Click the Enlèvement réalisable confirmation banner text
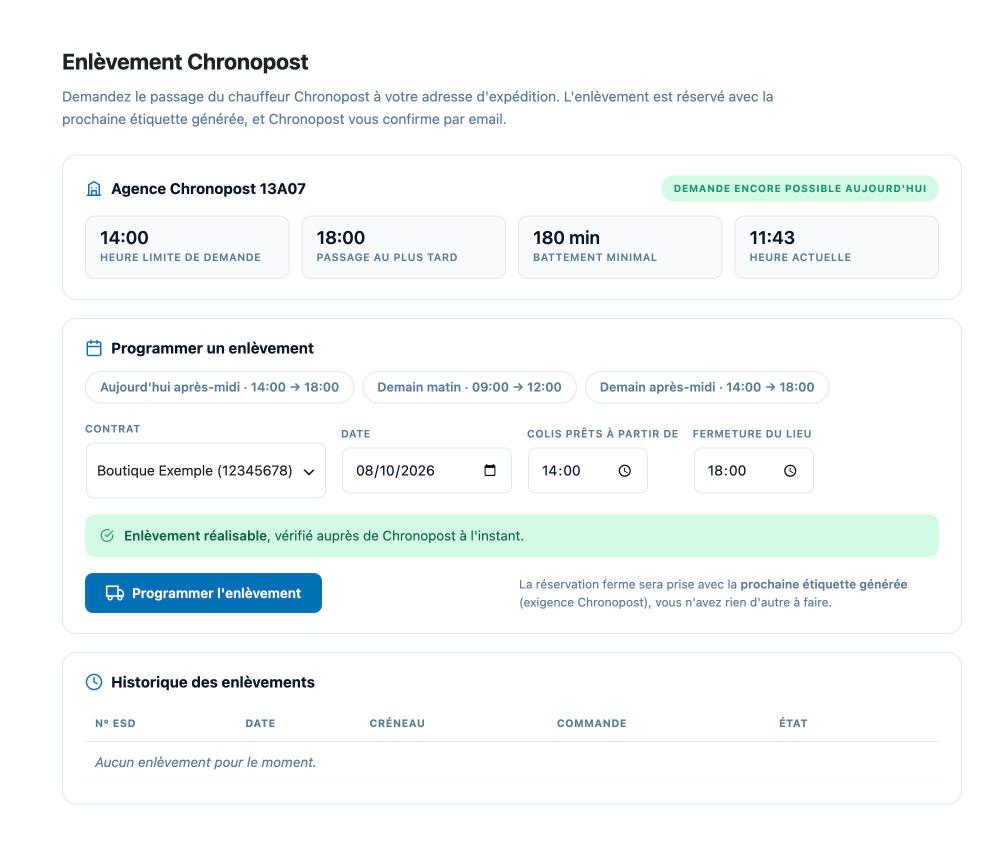The image size is (1000, 857). click(x=323, y=536)
